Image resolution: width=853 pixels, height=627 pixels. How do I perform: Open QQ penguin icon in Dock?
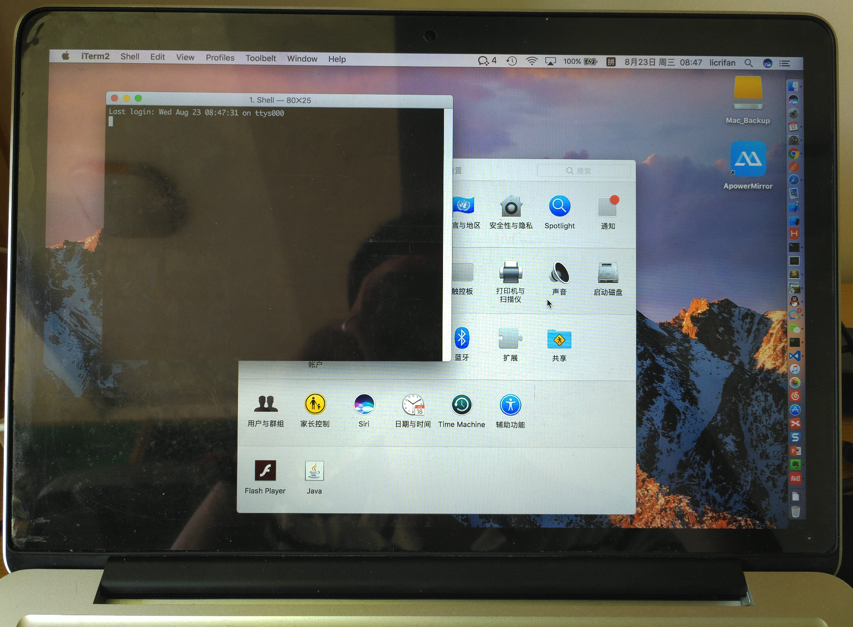(x=794, y=301)
